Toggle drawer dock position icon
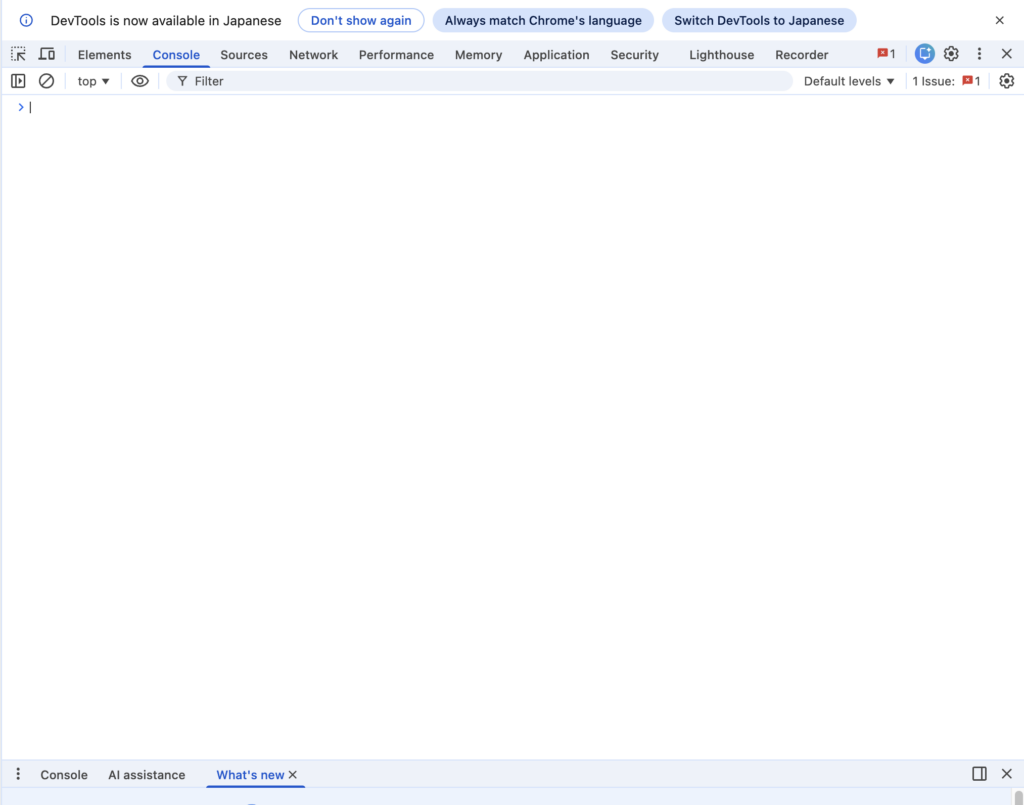This screenshot has width=1024, height=805. [x=979, y=774]
